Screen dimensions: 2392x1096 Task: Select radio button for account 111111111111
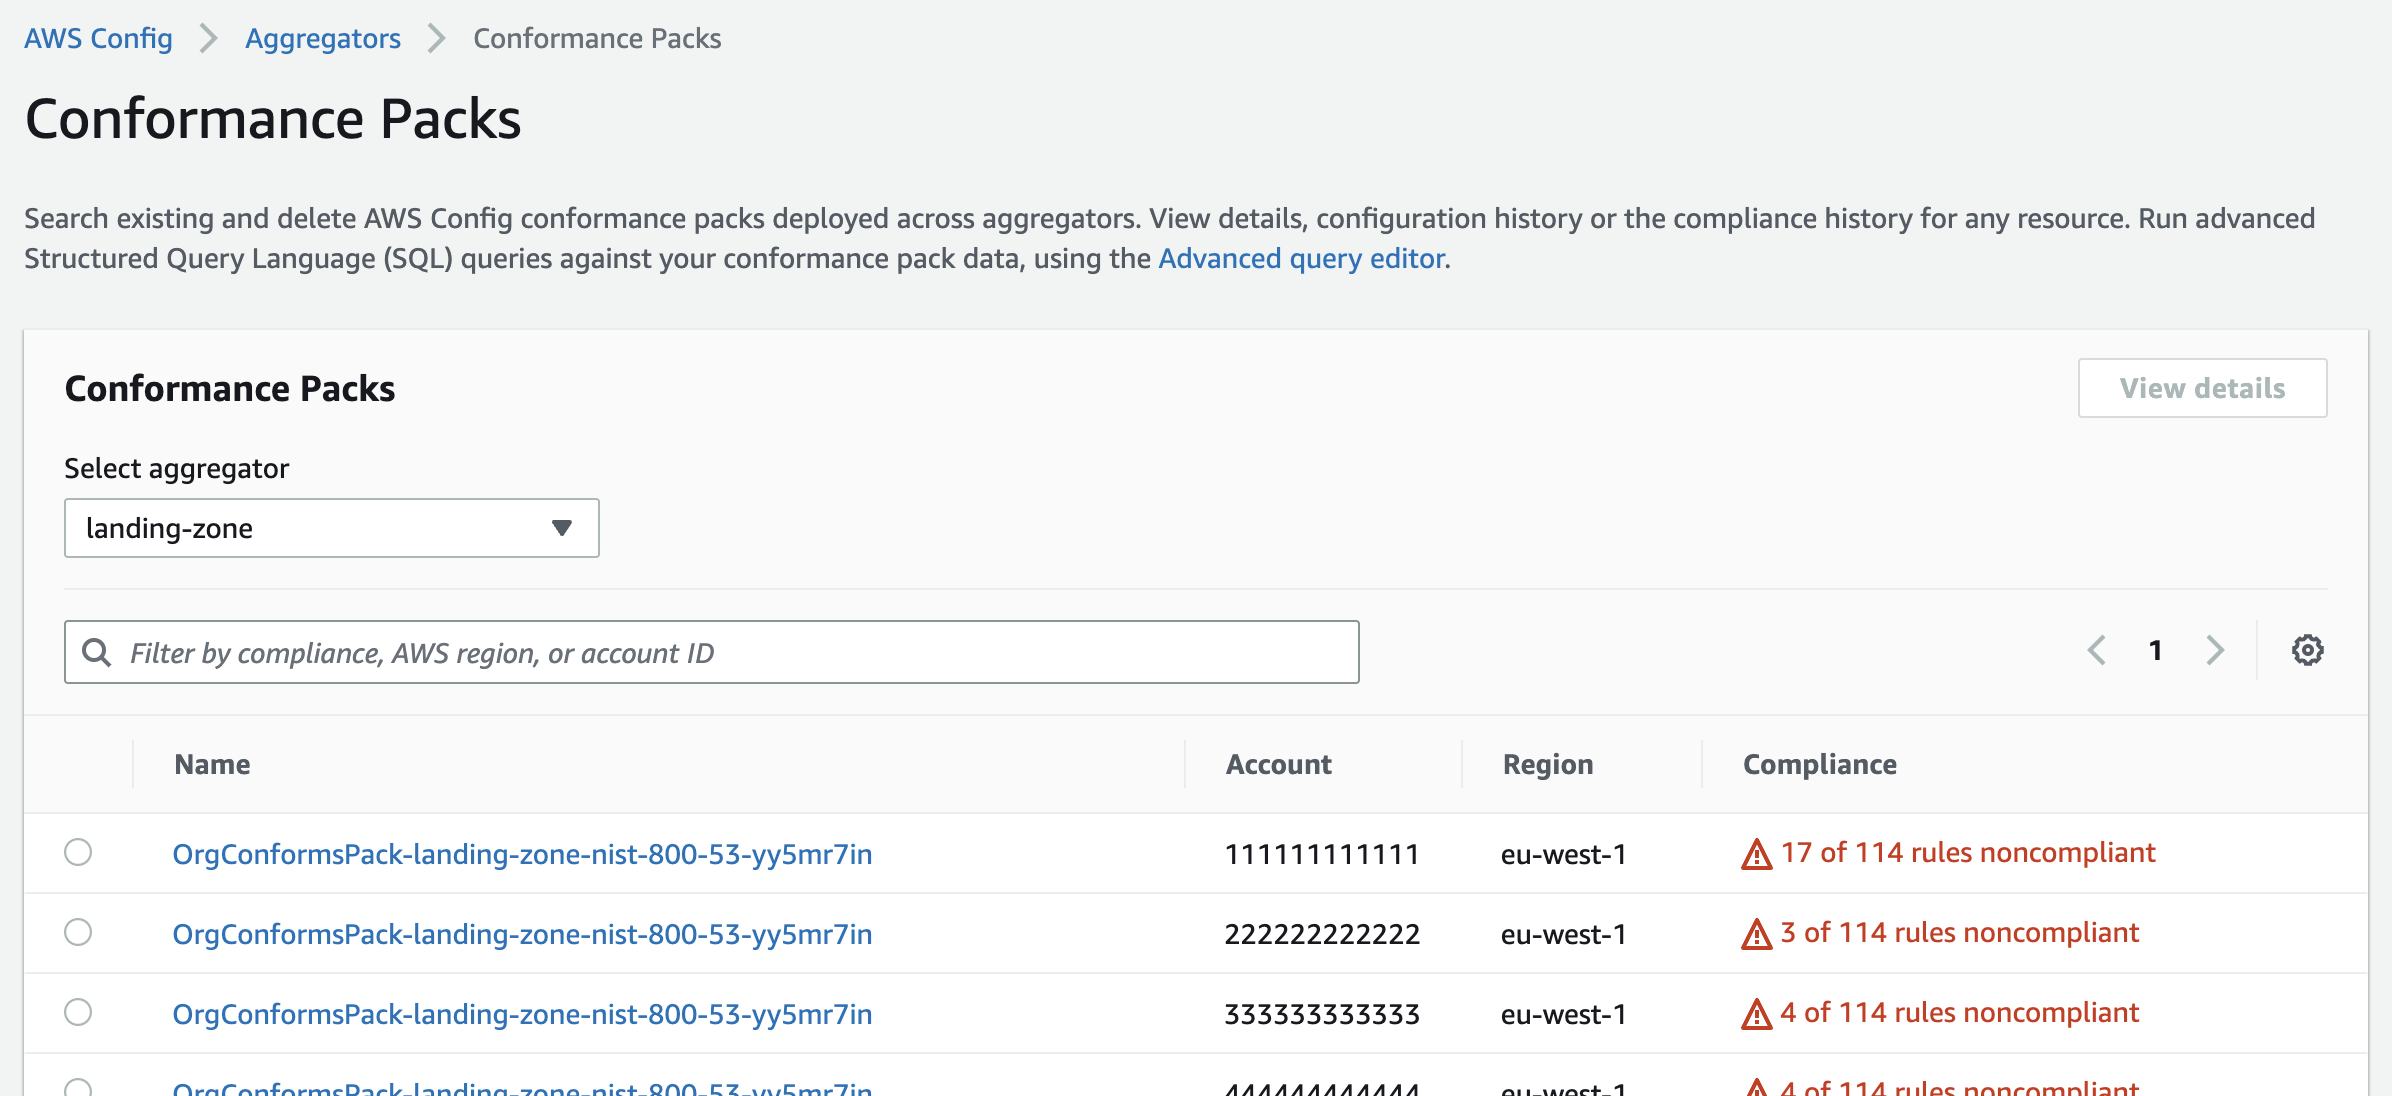click(78, 852)
